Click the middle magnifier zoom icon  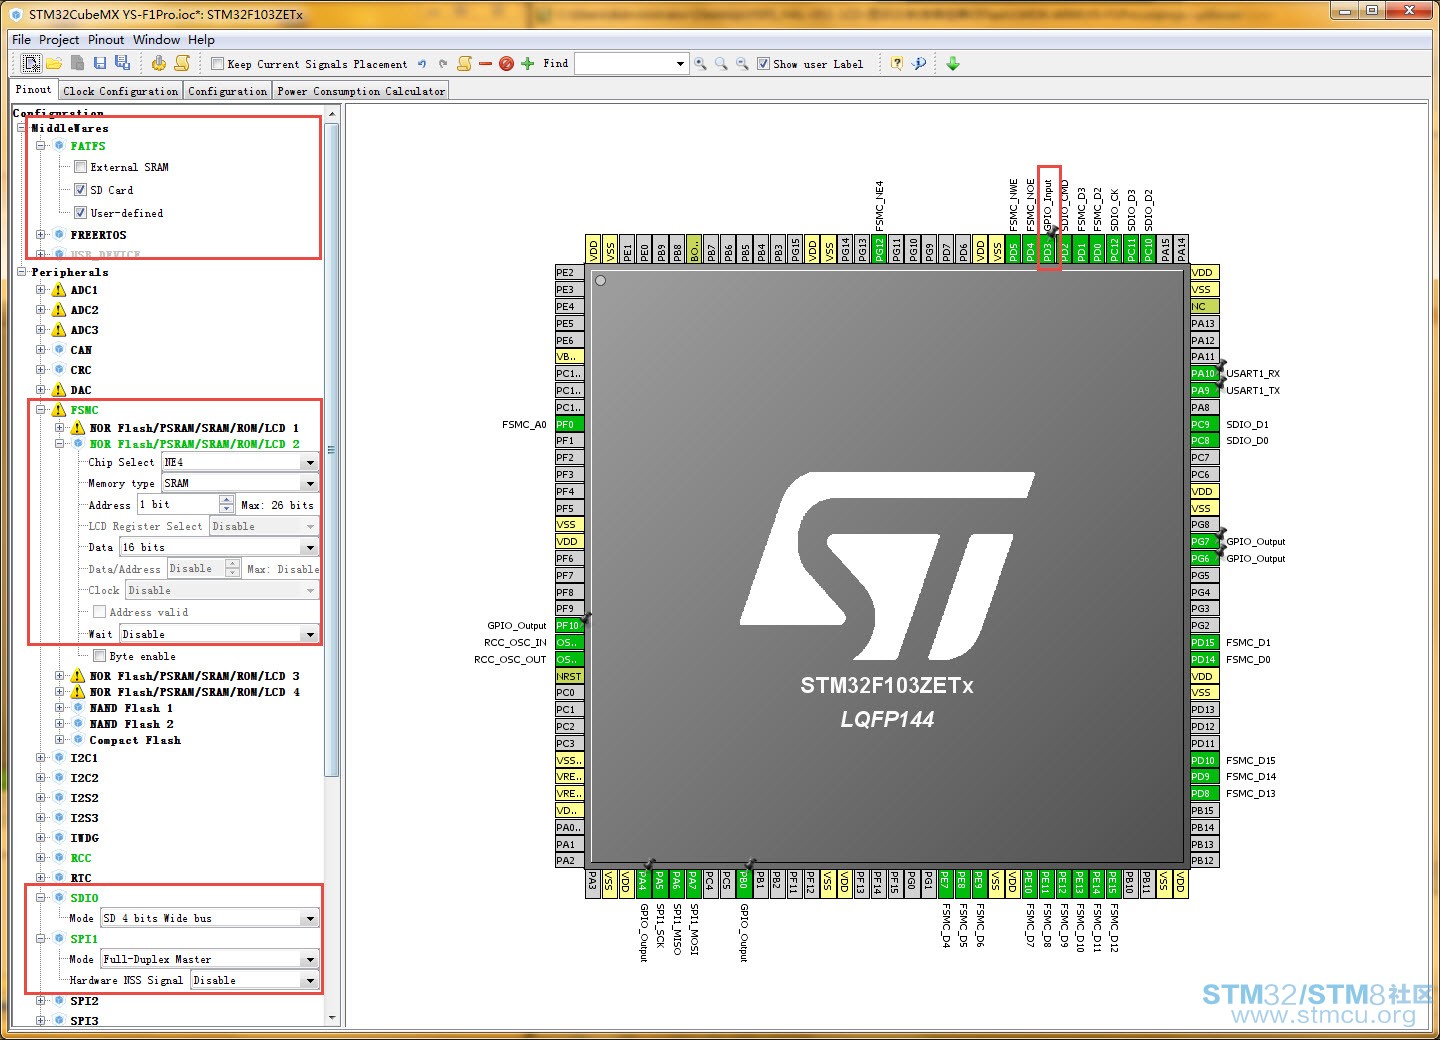(721, 64)
